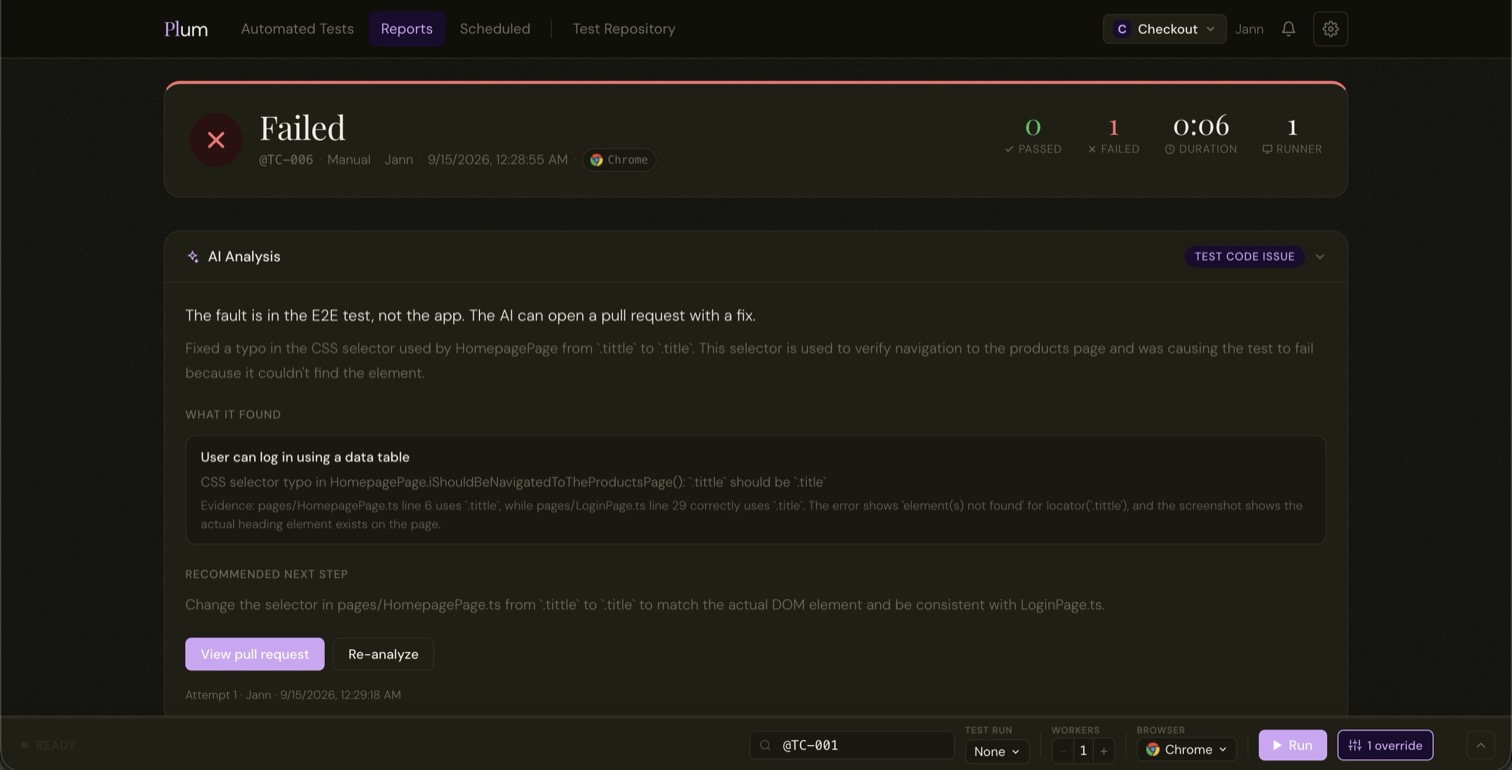Go to Automated Tests tab
The image size is (1512, 770).
click(x=297, y=29)
